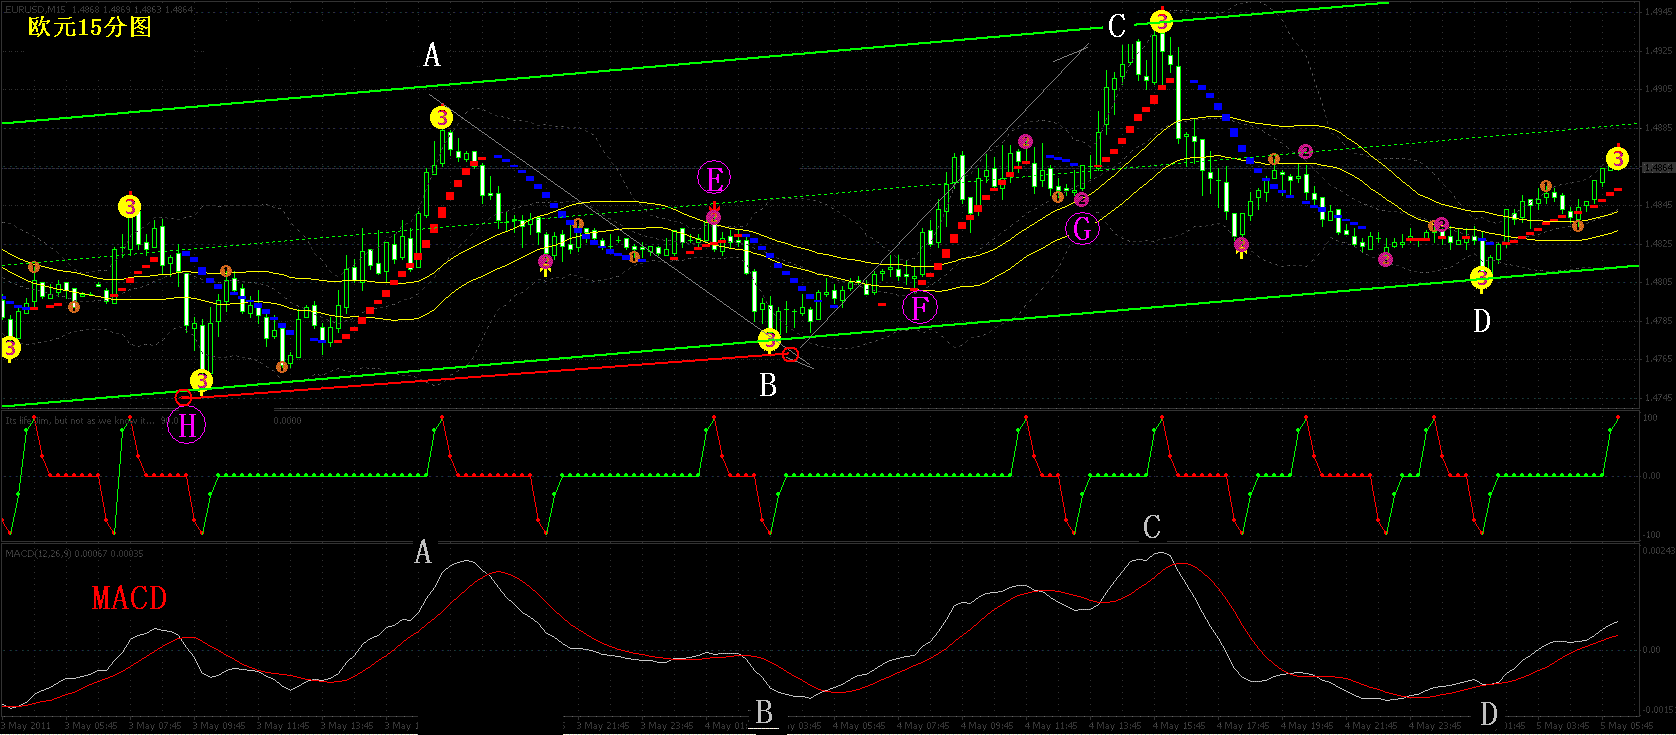Click the red circle anchor near letter B
Viewport: 1676px width, 735px height.
[x=791, y=354]
